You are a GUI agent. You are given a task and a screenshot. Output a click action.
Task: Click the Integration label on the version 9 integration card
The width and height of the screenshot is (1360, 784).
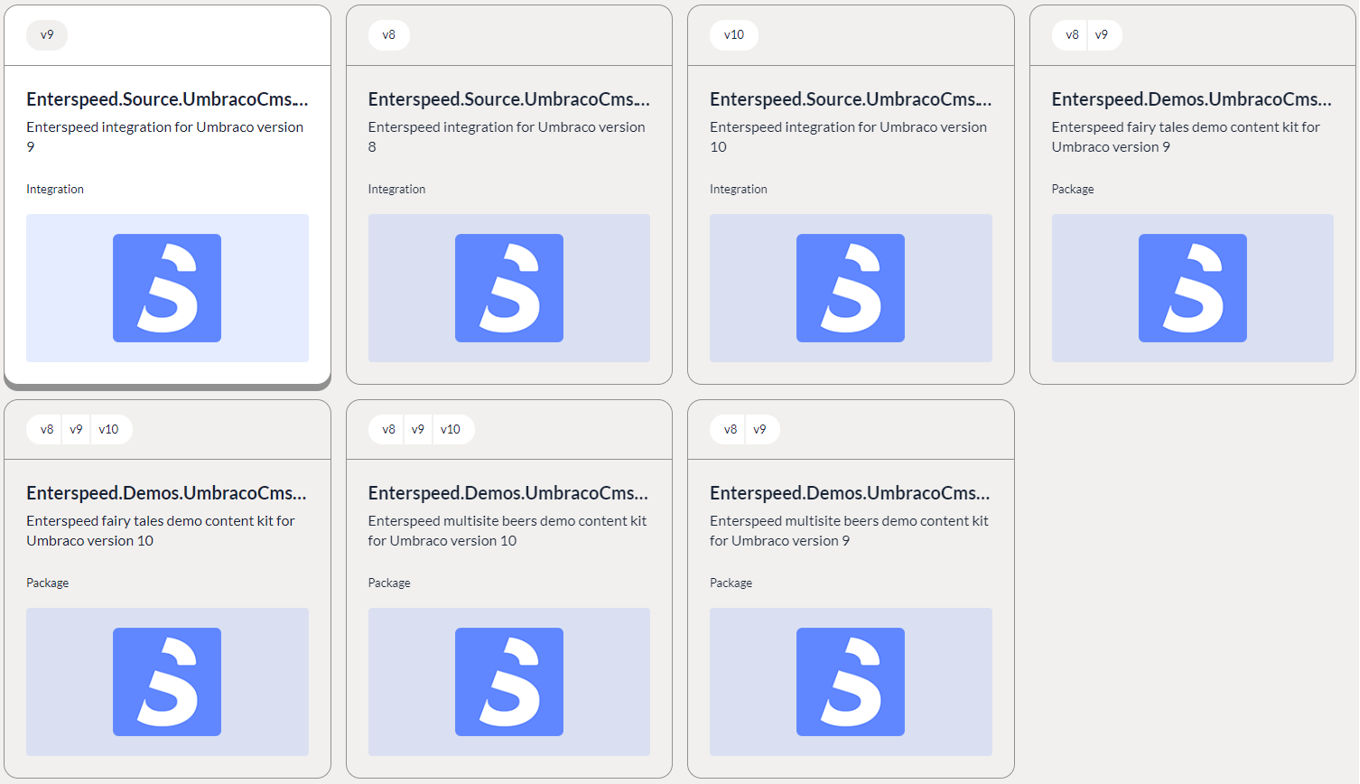pyautogui.click(x=55, y=189)
